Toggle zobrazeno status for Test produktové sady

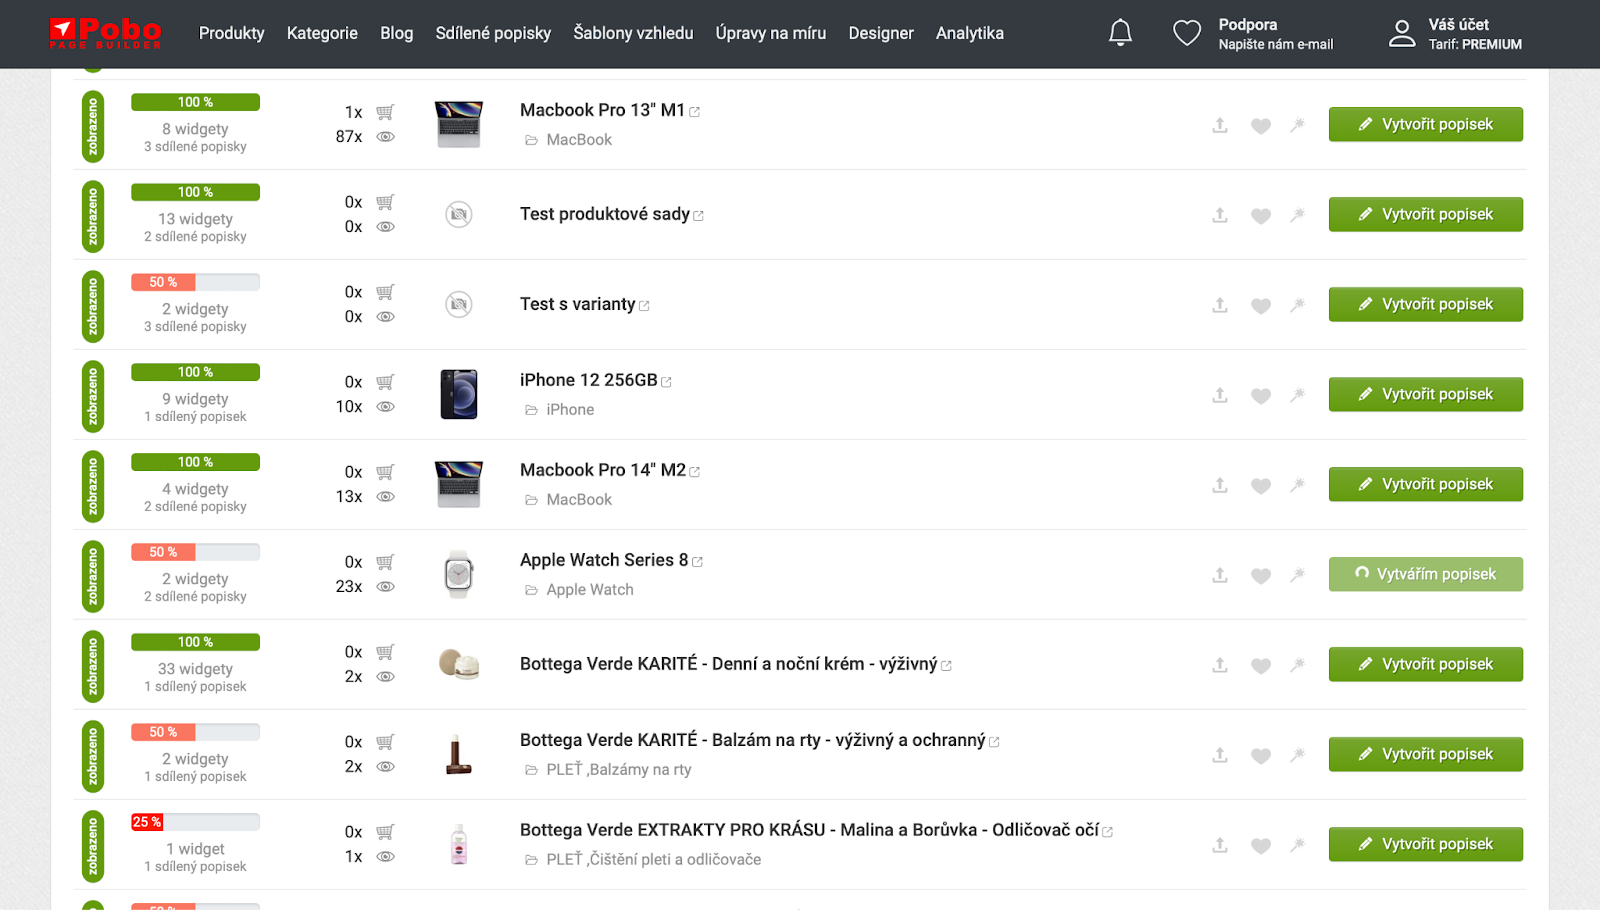93,217
